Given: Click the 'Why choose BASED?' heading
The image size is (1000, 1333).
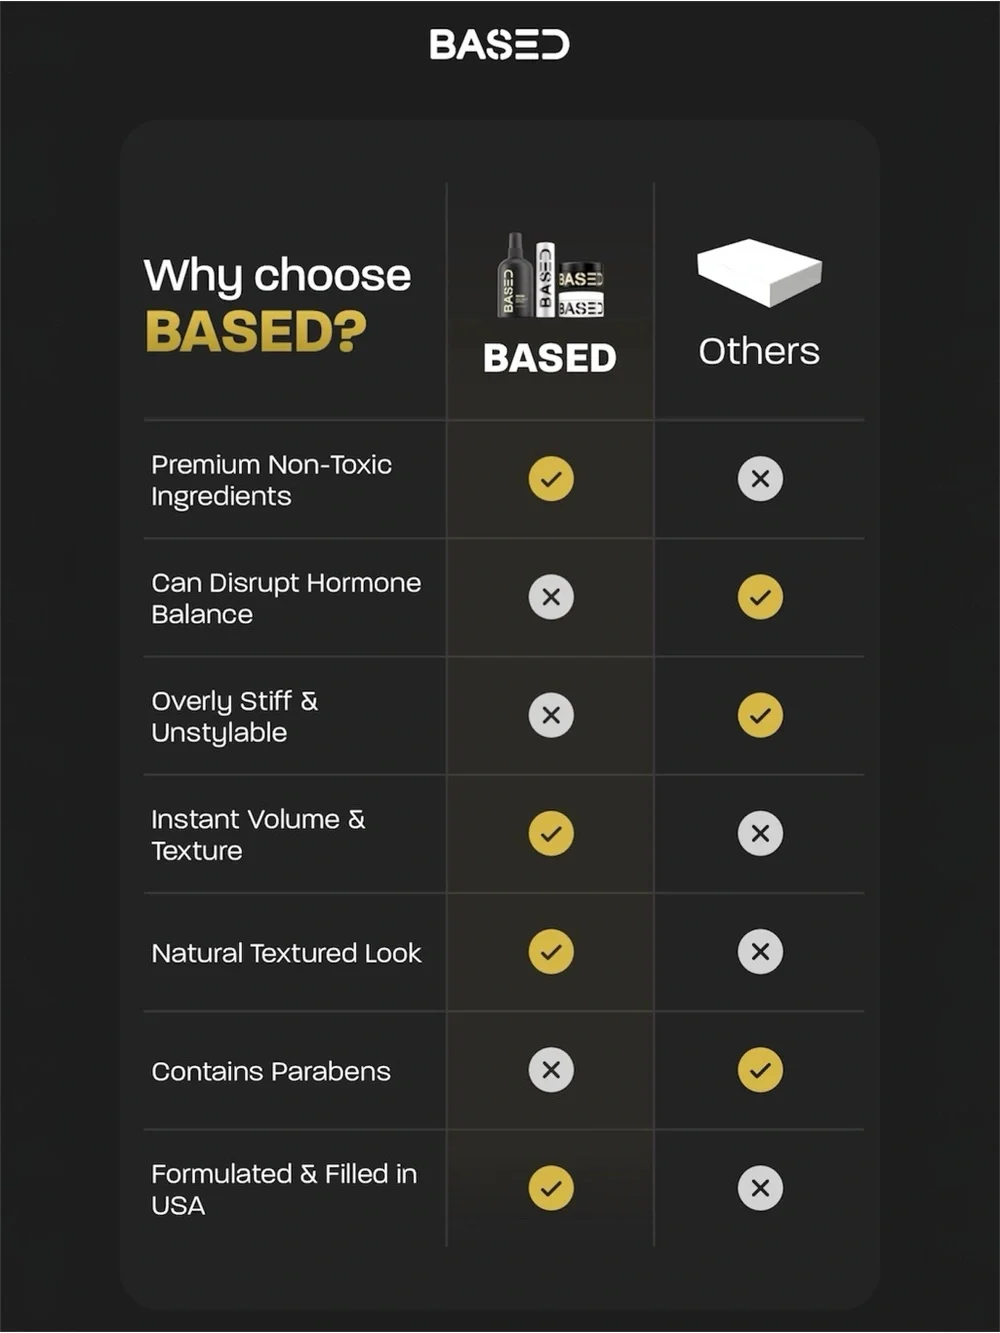Looking at the screenshot, I should pyautogui.click(x=277, y=304).
